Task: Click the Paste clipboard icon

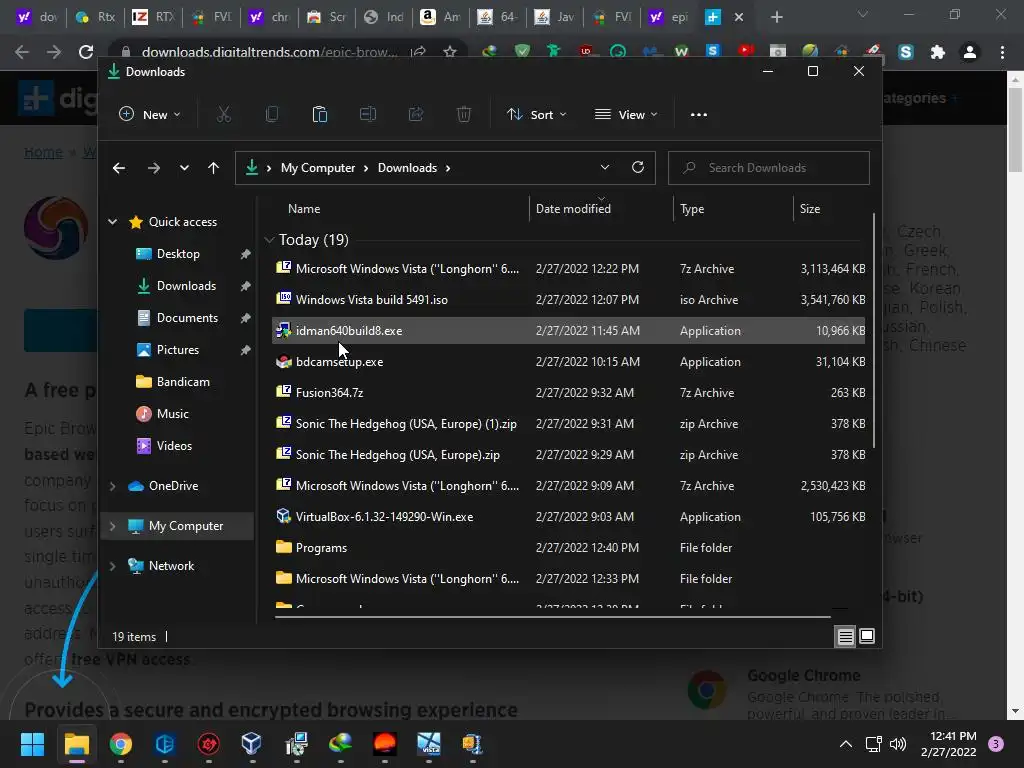Action: (x=319, y=114)
